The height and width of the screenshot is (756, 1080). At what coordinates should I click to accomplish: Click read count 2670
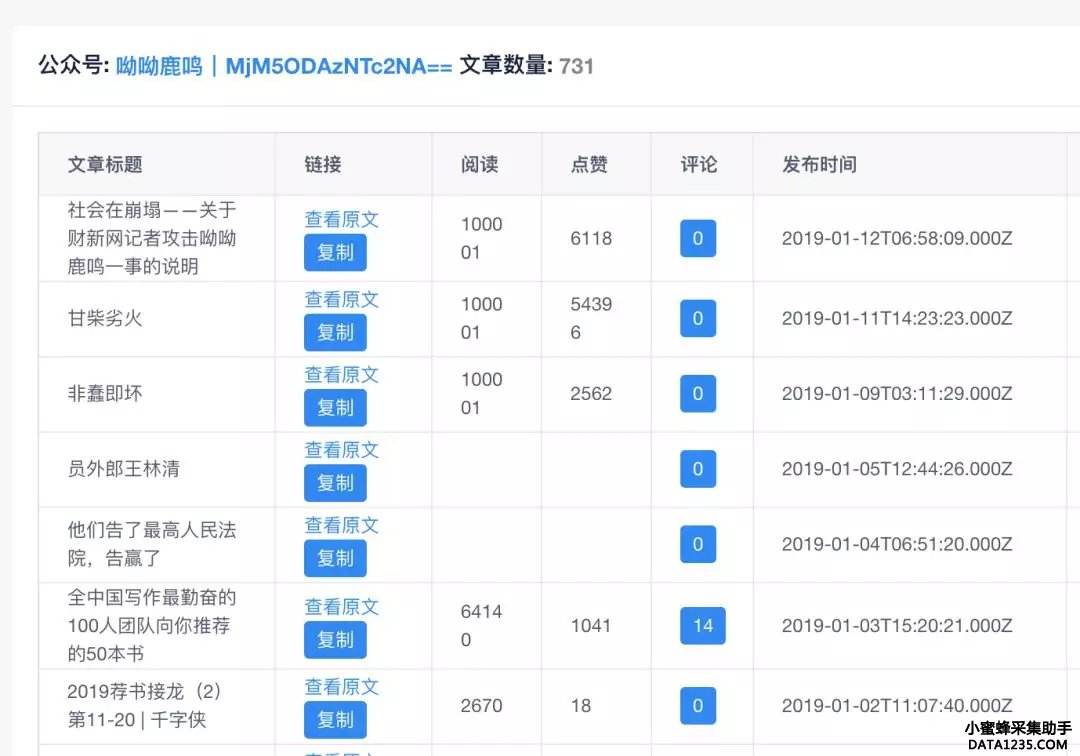tap(481, 706)
